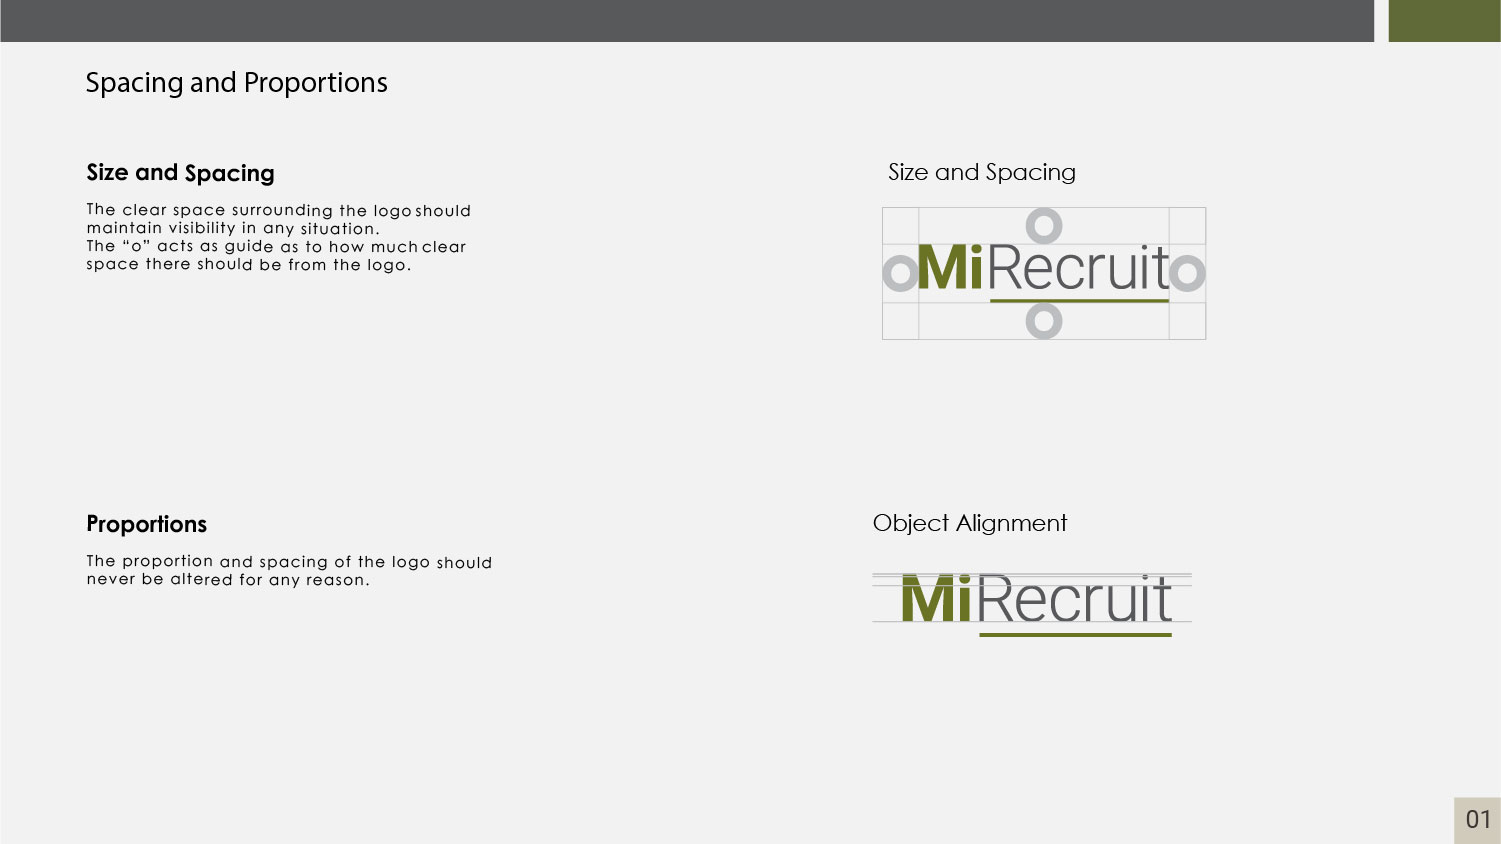The width and height of the screenshot is (1501, 844).
Task: Click the gray circle right of the logo
Action: (1188, 273)
